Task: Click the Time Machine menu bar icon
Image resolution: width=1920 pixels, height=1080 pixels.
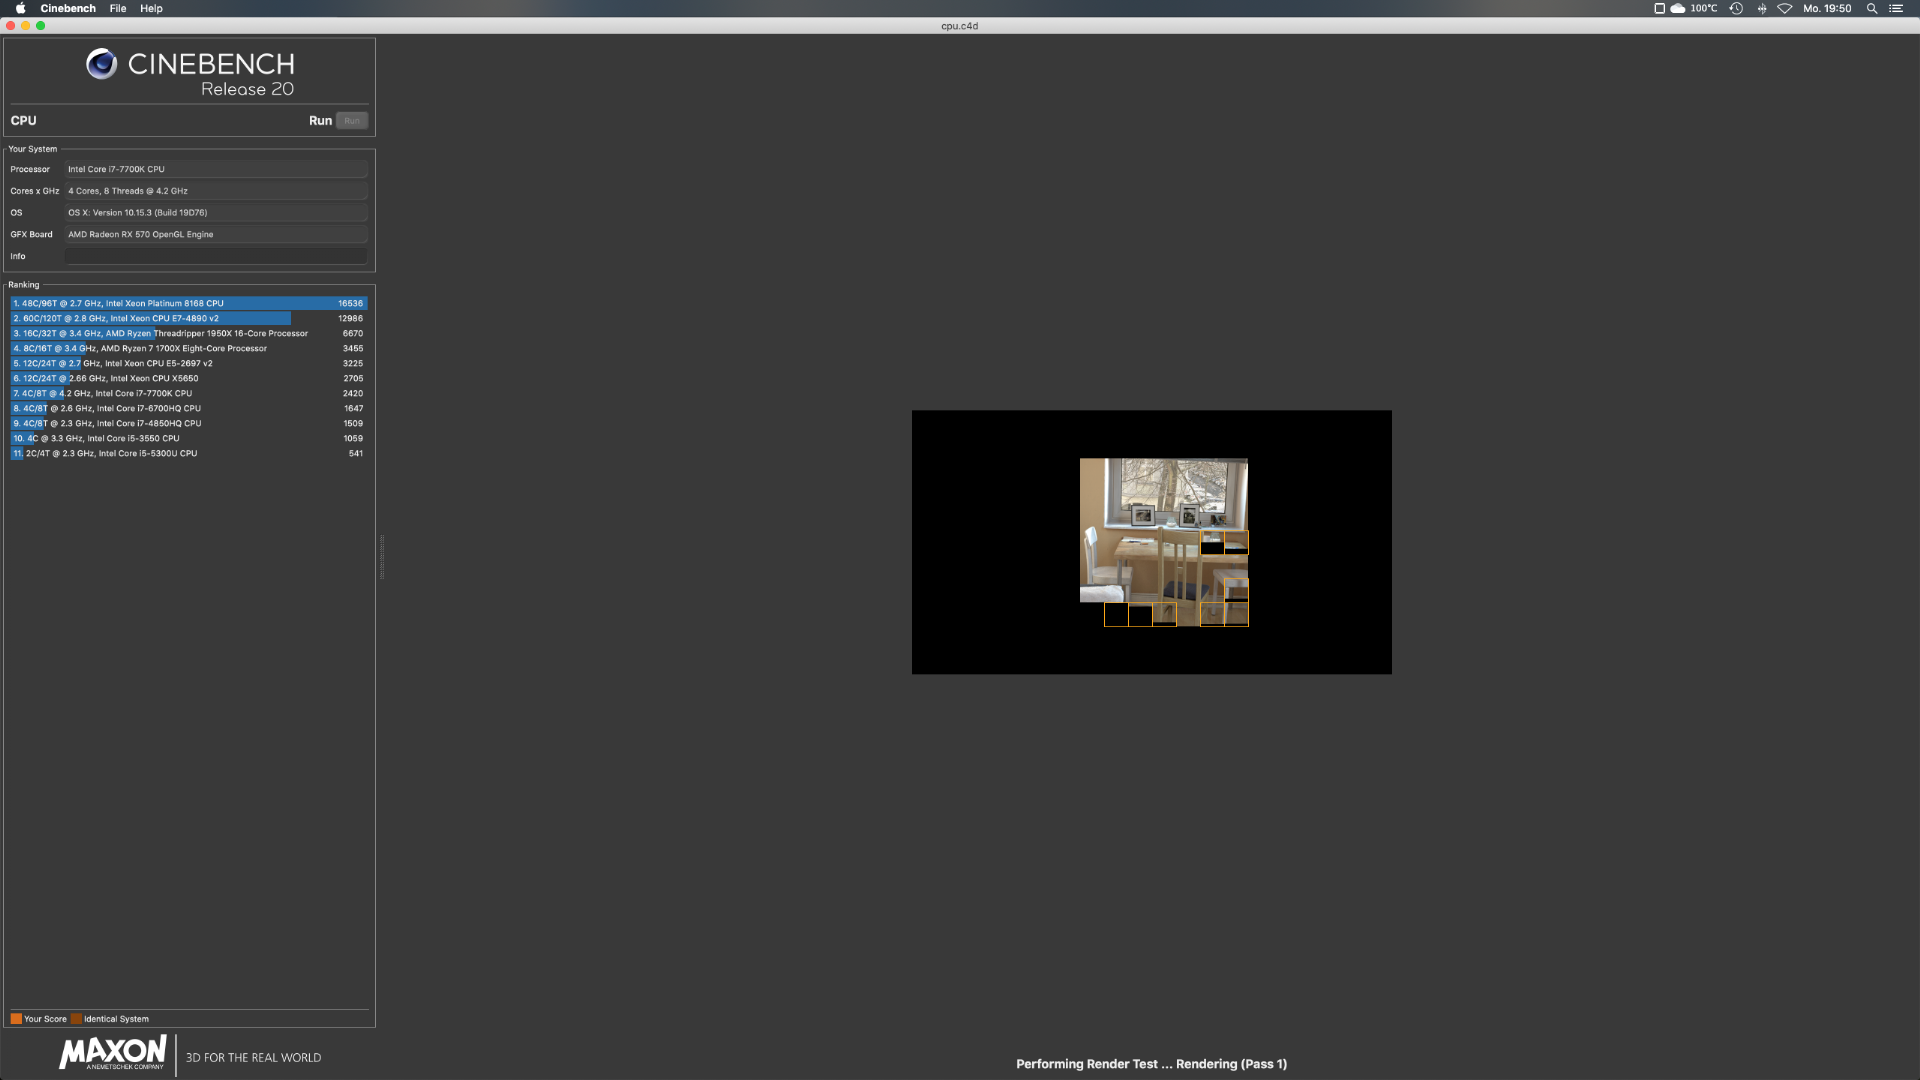Action: (1736, 8)
